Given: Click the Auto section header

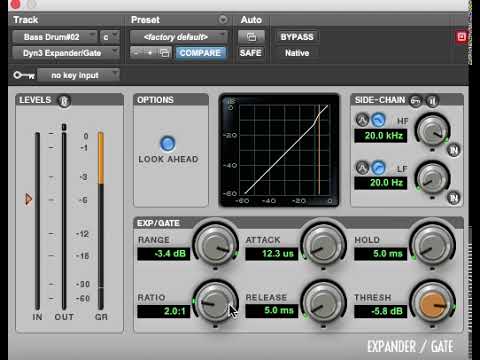Looking at the screenshot, I should click(x=251, y=20).
